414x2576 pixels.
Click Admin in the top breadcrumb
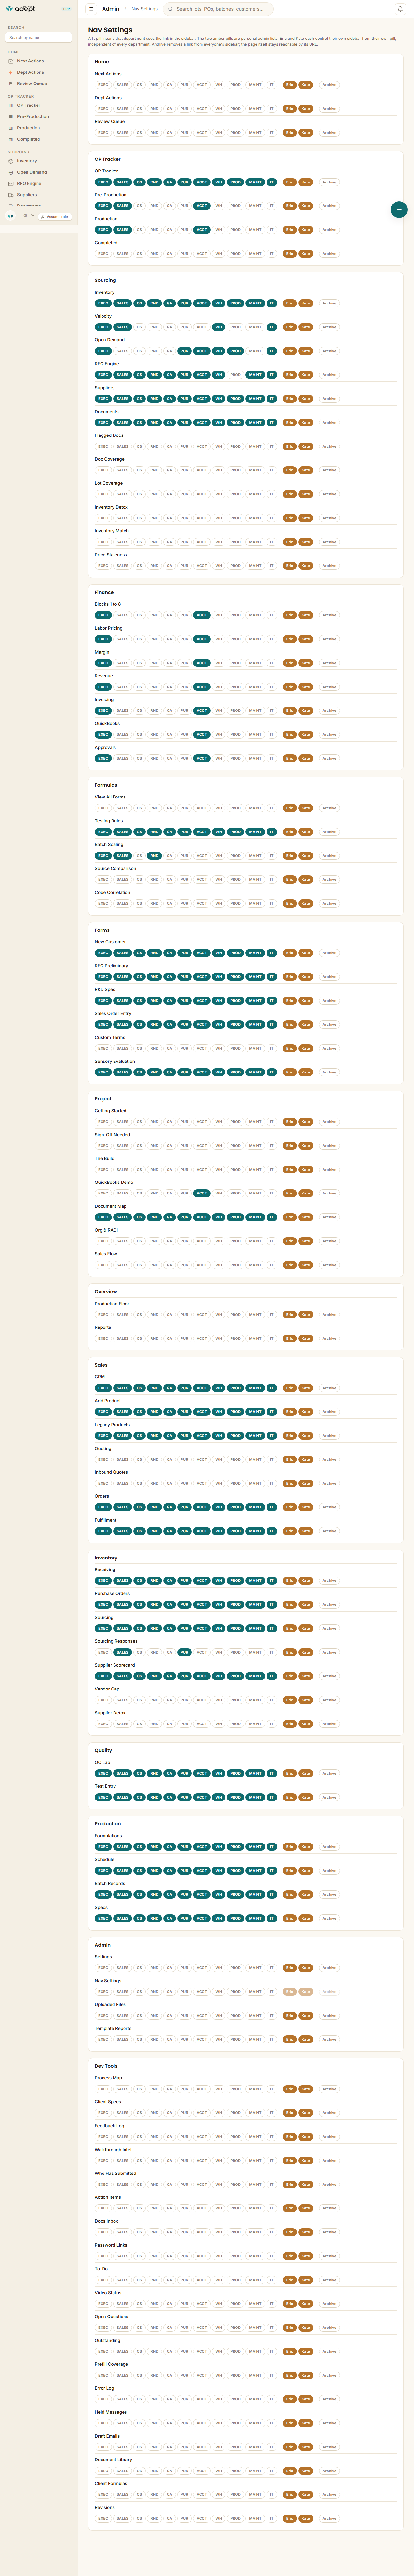click(111, 9)
